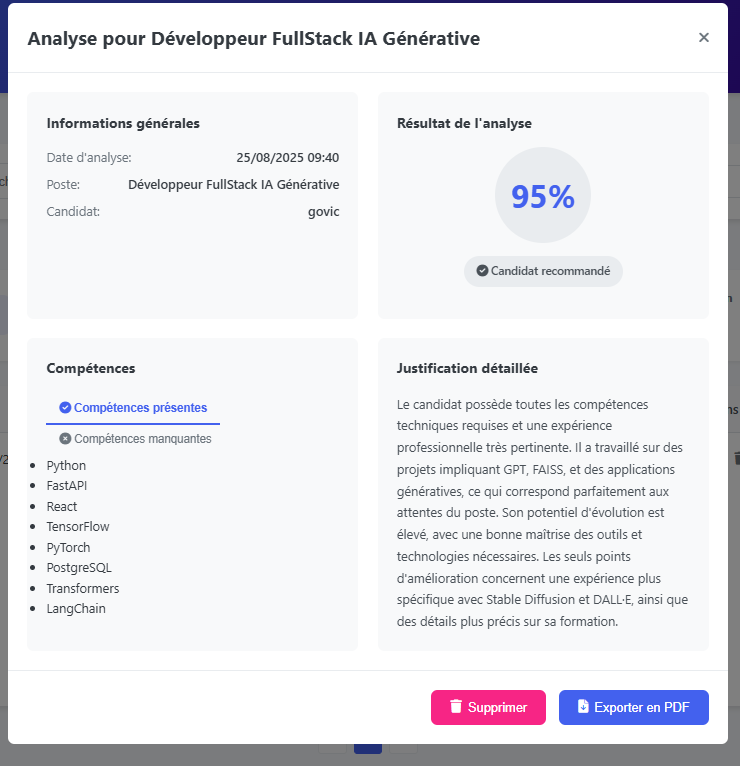
Task: Click the LangChain skill entry
Action: (x=76, y=609)
